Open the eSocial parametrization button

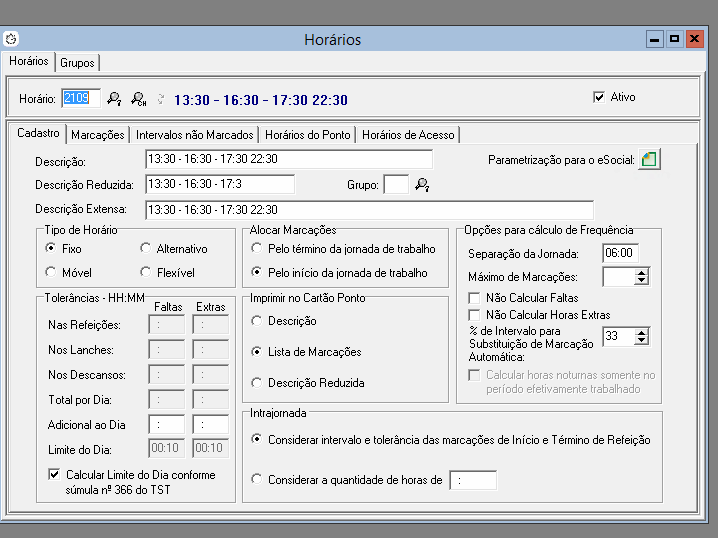(649, 159)
